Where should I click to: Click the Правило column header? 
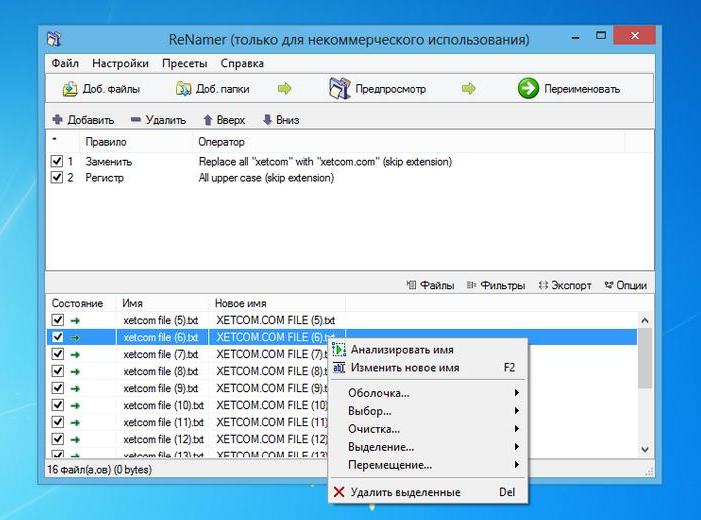point(136,142)
